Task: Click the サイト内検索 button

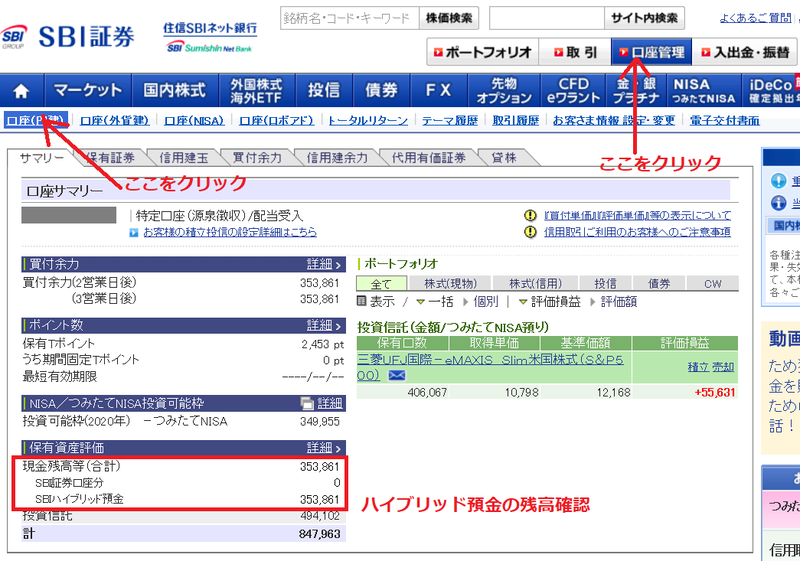Action: coord(644,18)
